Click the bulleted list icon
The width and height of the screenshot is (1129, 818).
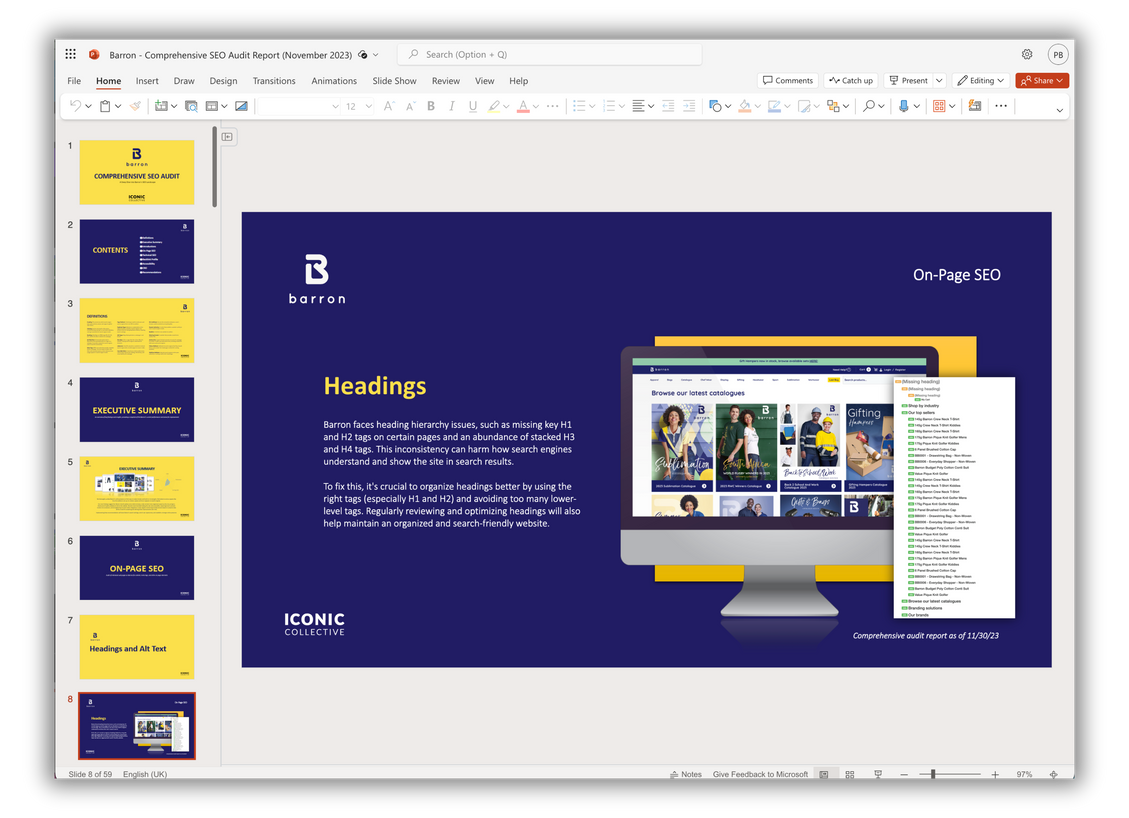(x=579, y=106)
